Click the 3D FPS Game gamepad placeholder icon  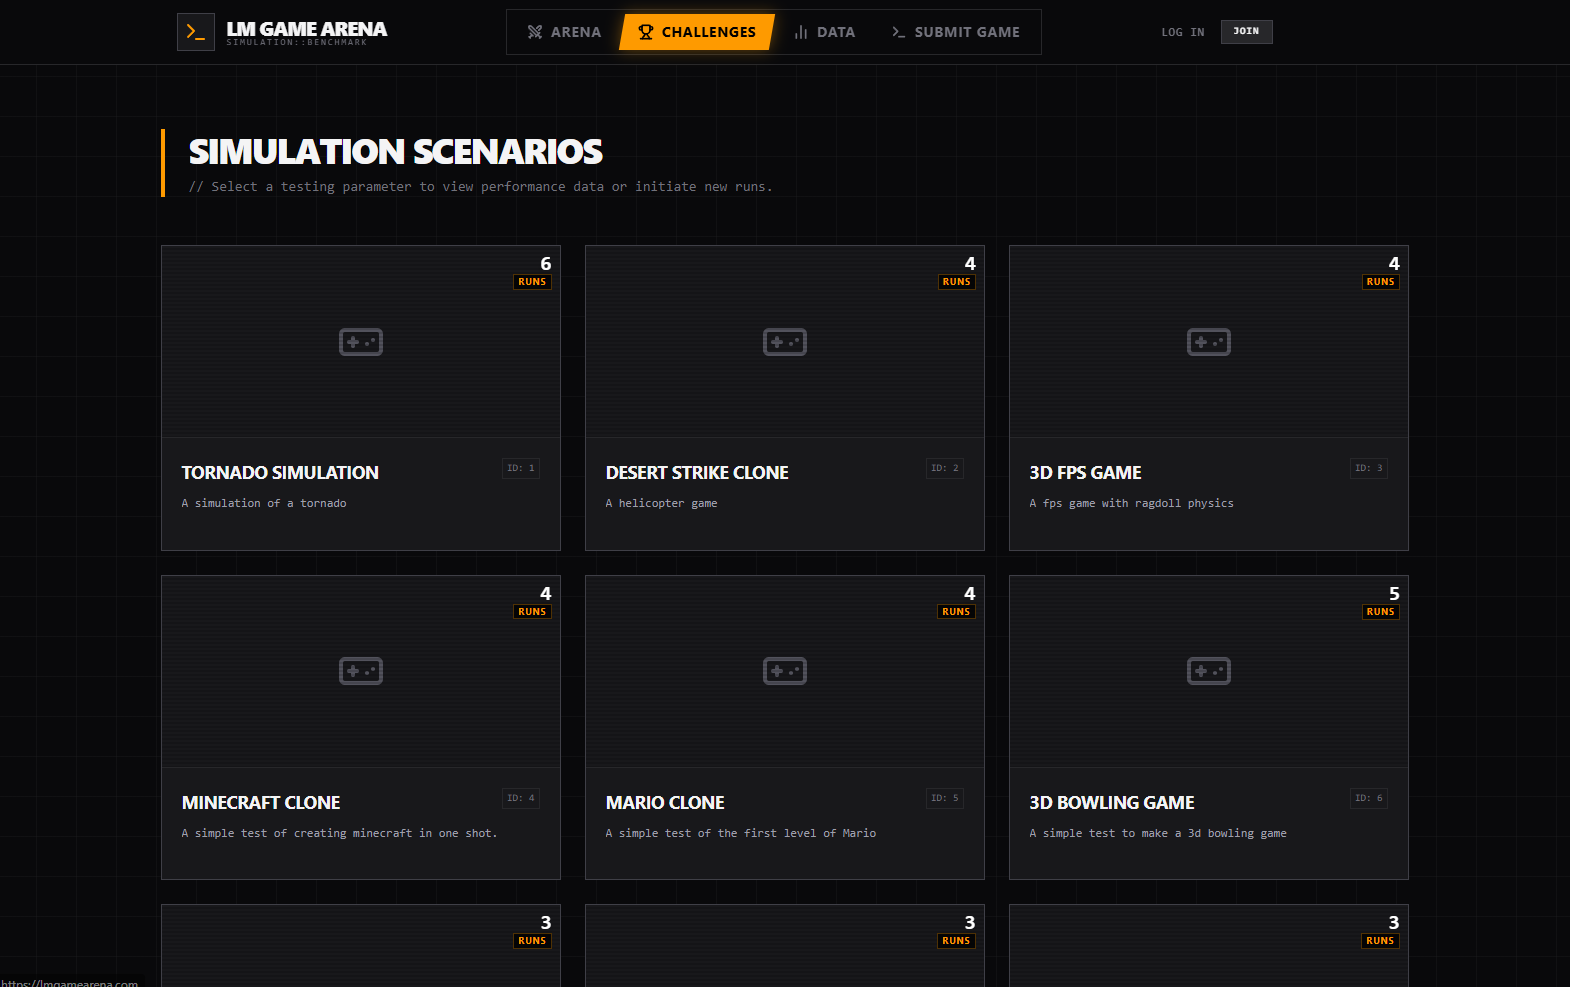(1209, 342)
